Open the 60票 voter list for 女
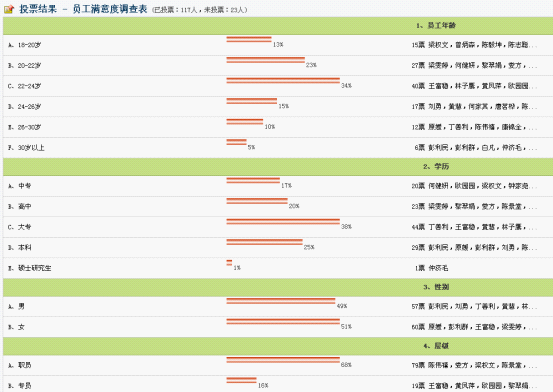553x392 pixels. point(474,327)
